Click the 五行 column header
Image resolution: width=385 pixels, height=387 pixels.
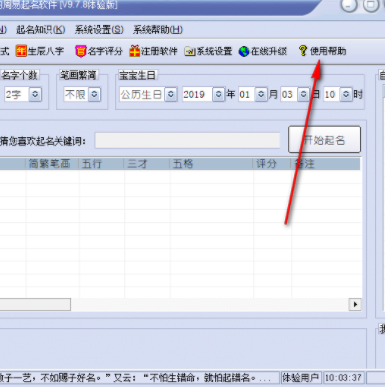pyautogui.click(x=102, y=164)
